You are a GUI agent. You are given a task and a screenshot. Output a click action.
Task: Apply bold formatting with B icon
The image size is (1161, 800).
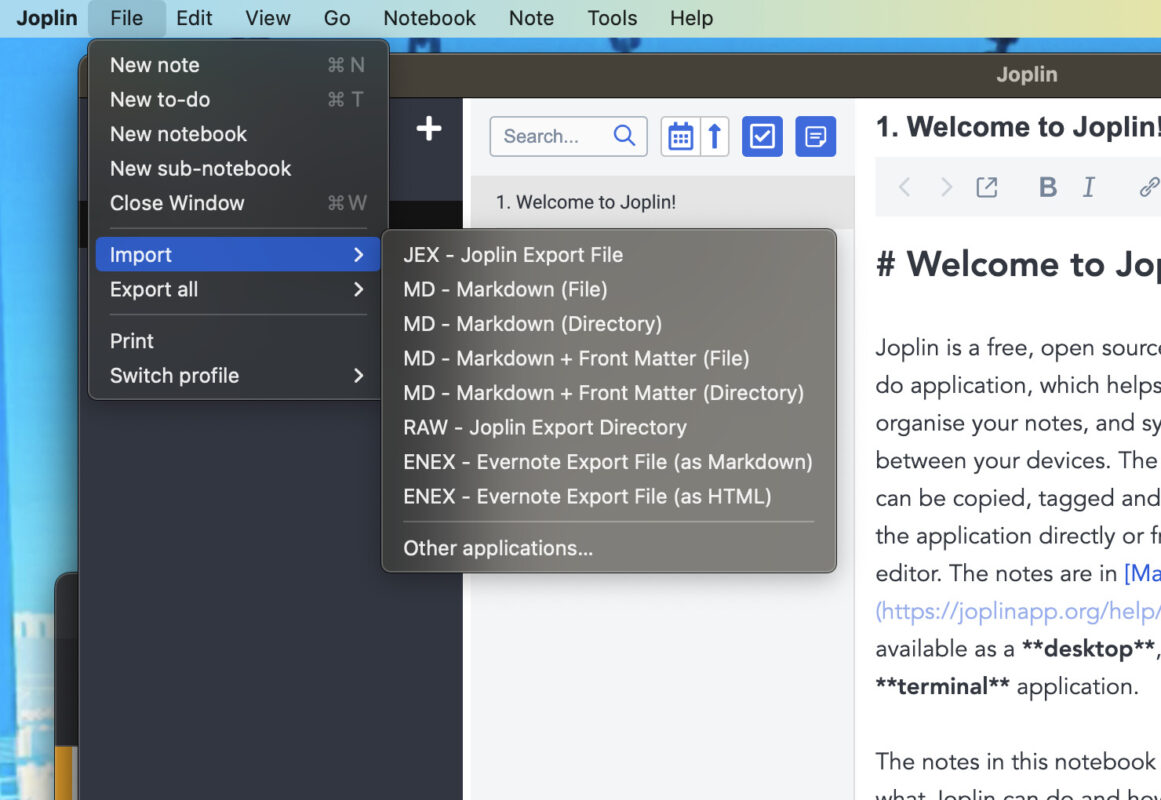1047,187
